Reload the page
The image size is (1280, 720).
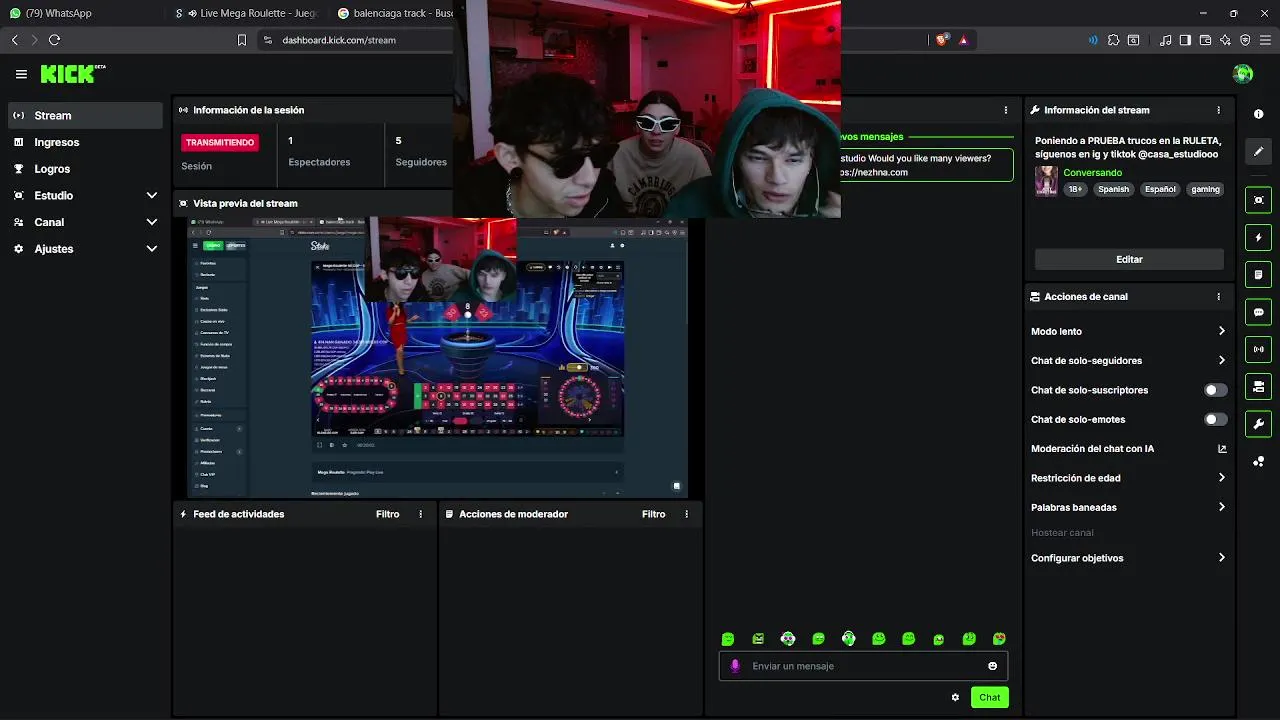point(54,40)
